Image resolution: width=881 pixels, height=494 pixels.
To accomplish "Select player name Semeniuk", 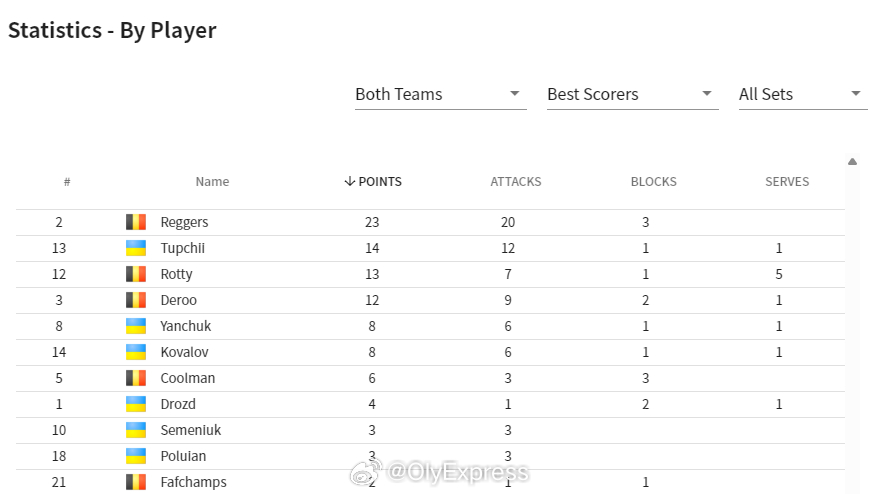I will click(190, 430).
